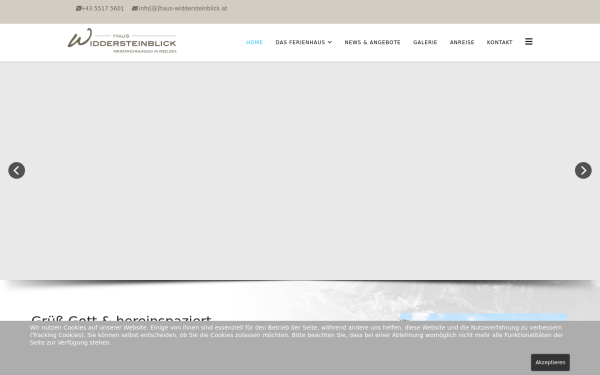
Task: Click the info@haus-widdersteinblick.at email link
Action: pos(183,8)
